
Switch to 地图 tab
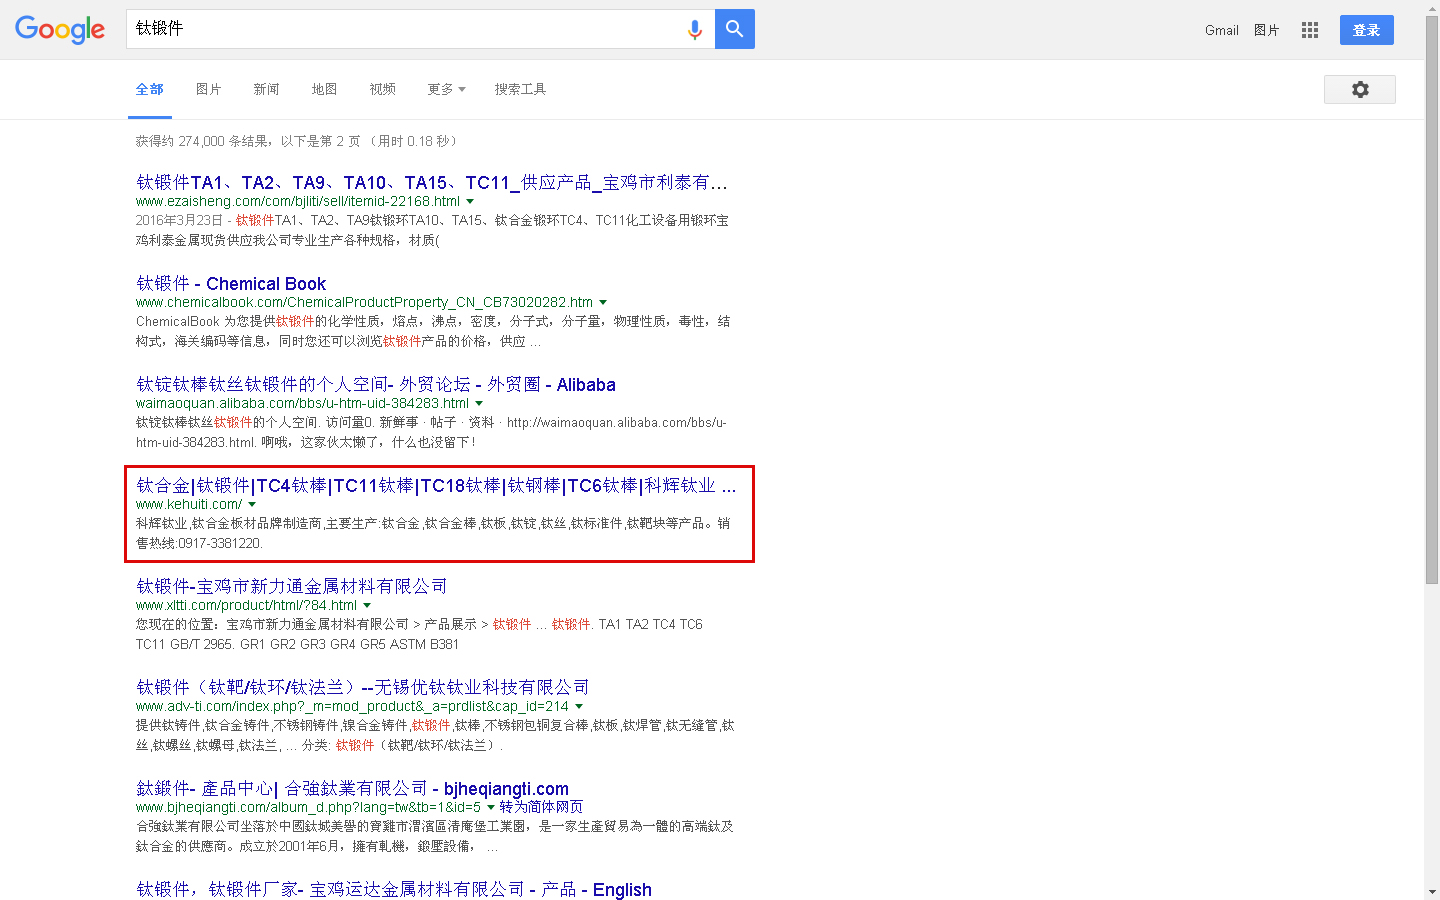pyautogui.click(x=324, y=89)
